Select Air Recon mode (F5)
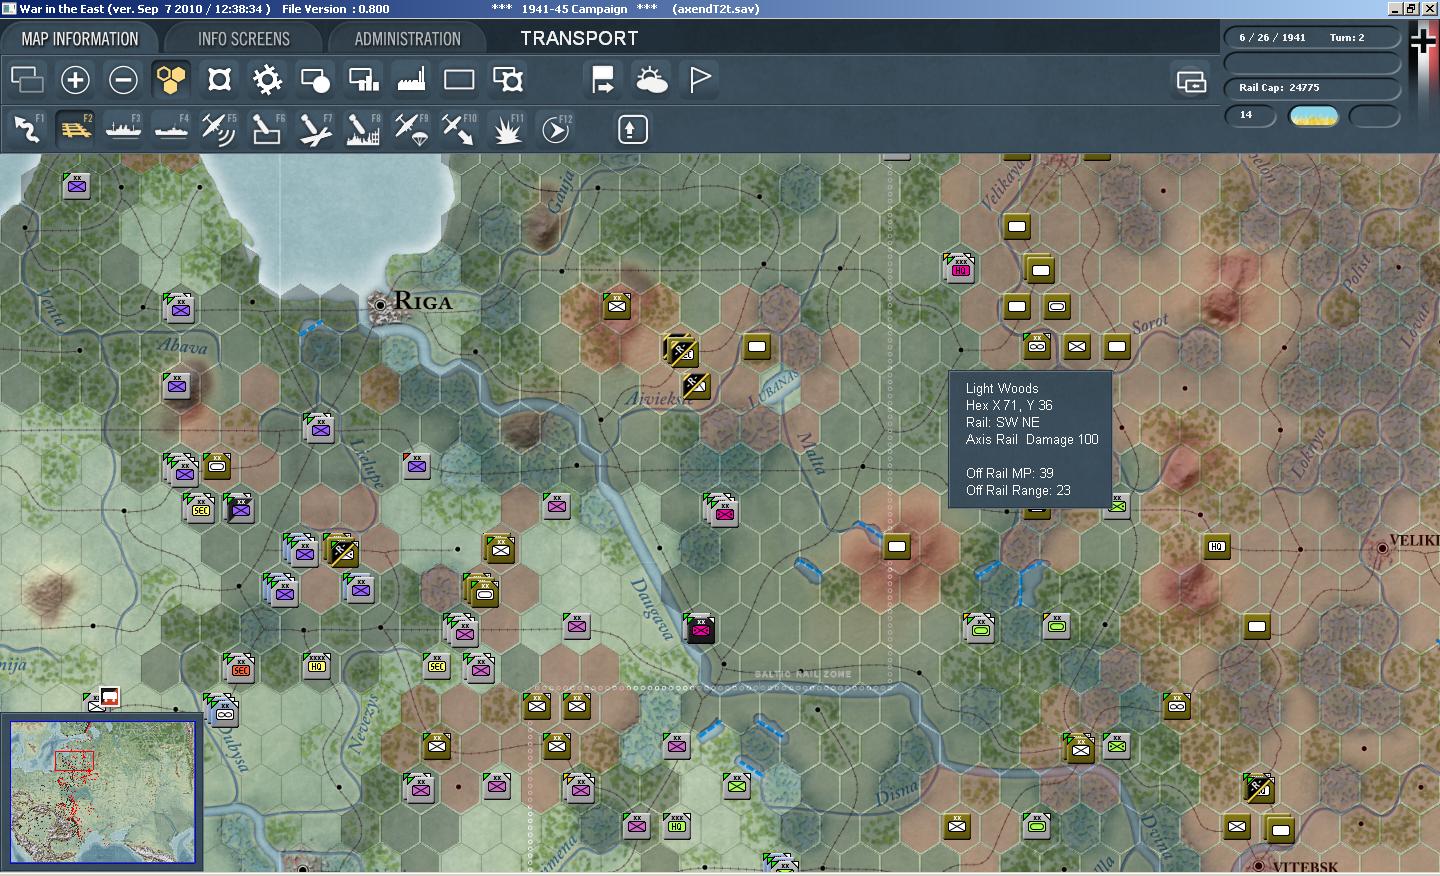Image resolution: width=1440 pixels, height=876 pixels. click(x=219, y=129)
